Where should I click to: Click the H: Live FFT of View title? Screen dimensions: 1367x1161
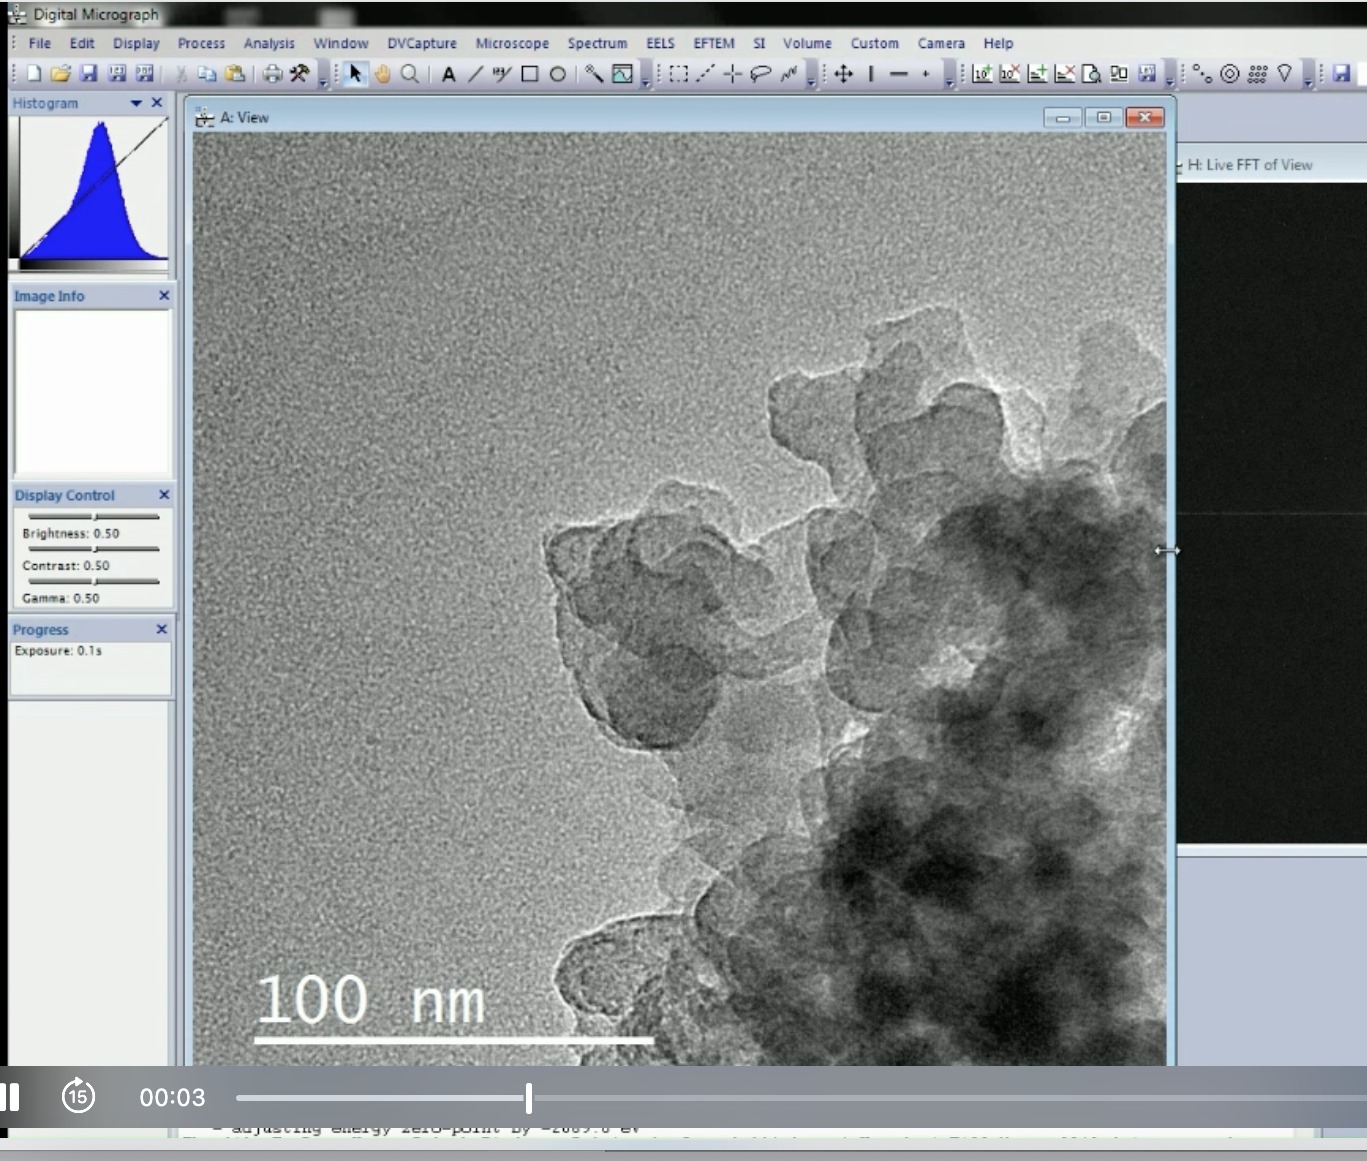[x=1250, y=165]
